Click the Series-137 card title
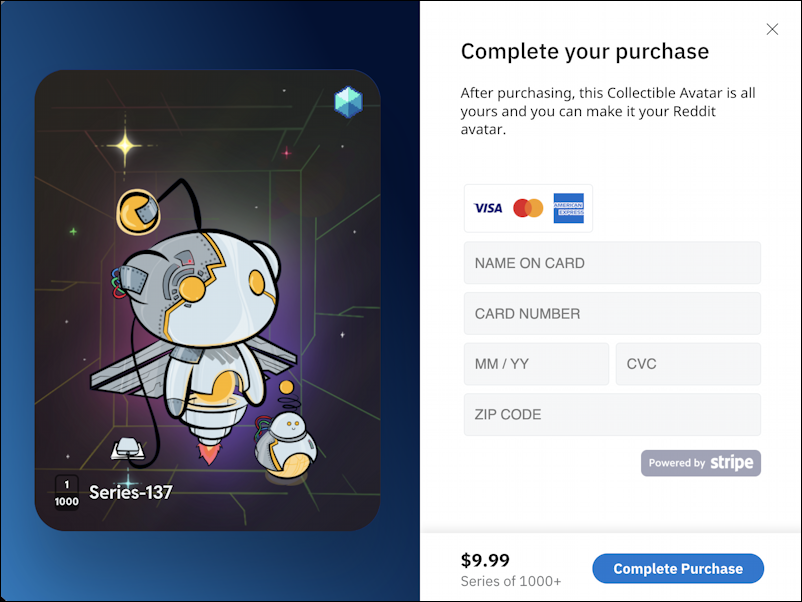 point(130,492)
